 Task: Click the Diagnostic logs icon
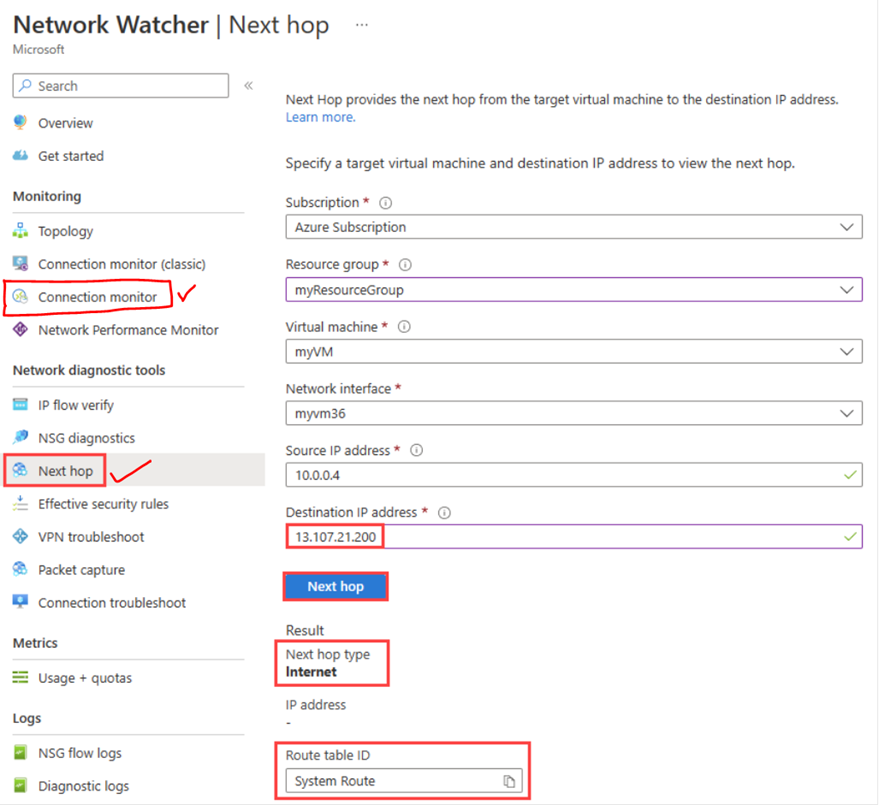click(x=20, y=785)
